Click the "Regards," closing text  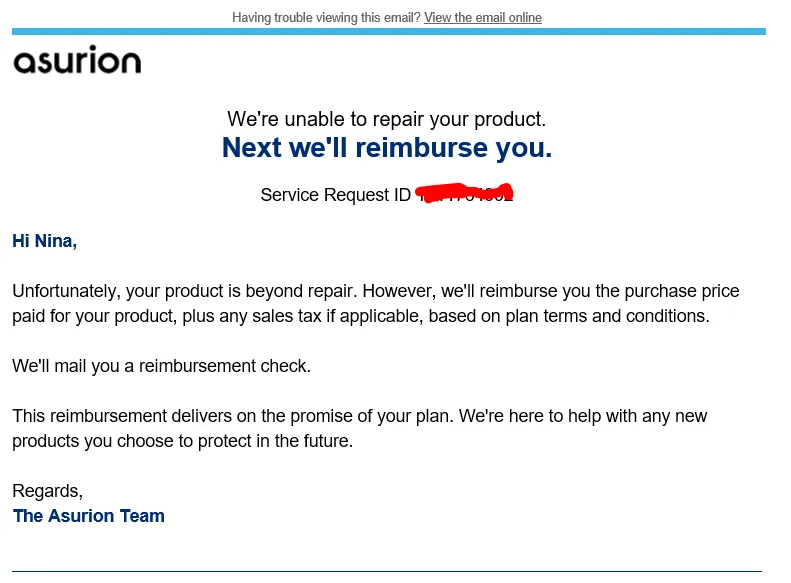tap(47, 491)
